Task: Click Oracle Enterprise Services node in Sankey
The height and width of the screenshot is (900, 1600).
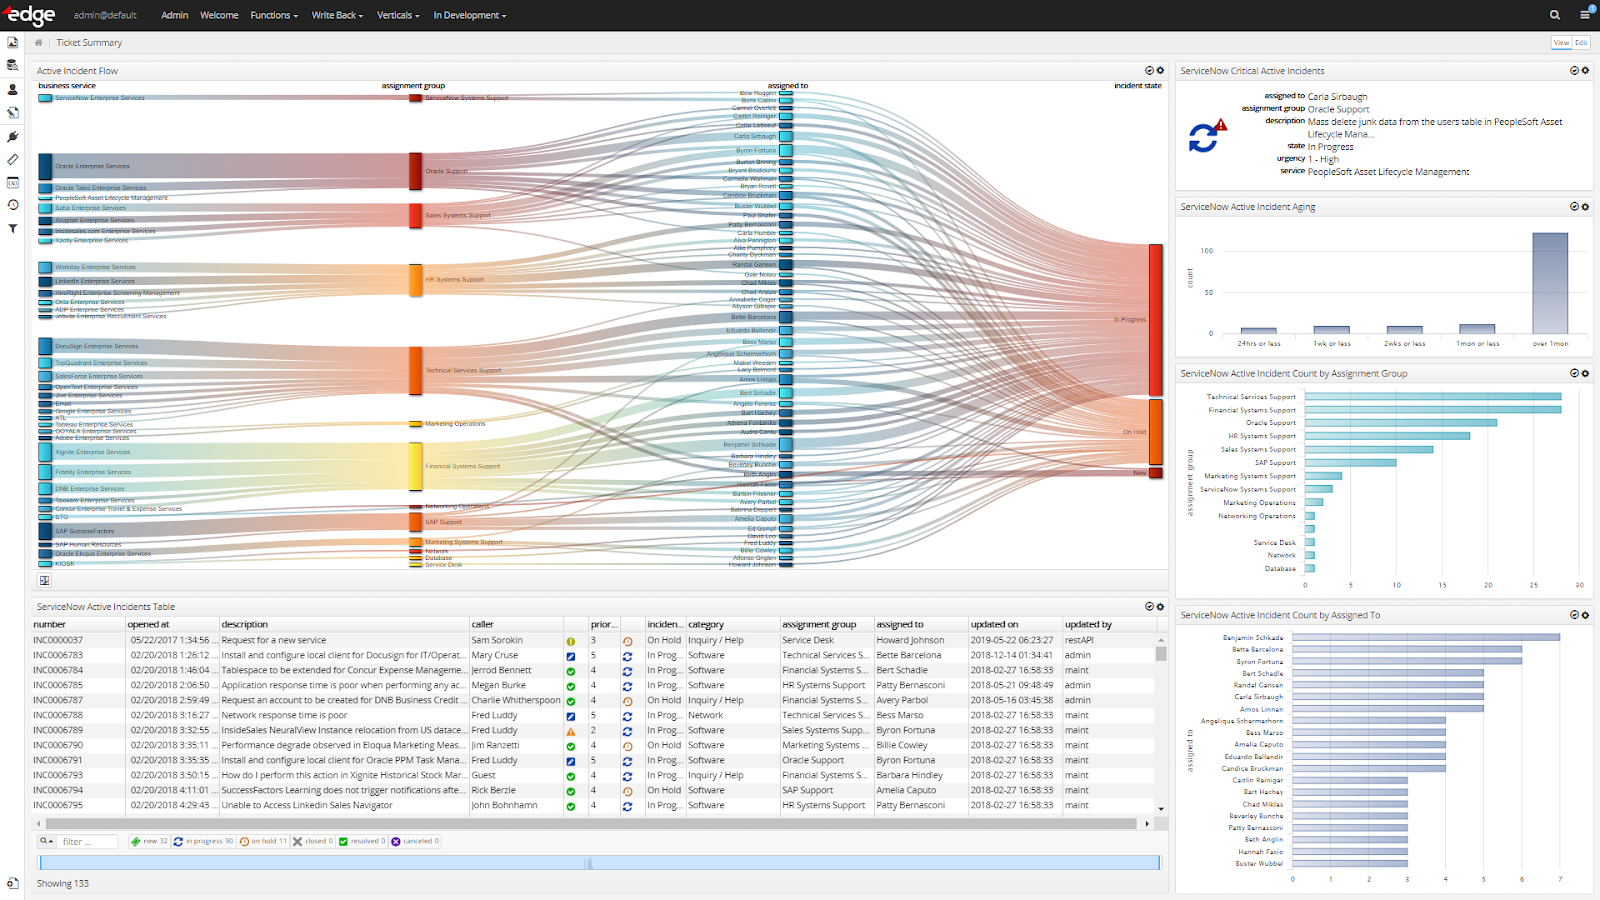Action: click(x=45, y=166)
